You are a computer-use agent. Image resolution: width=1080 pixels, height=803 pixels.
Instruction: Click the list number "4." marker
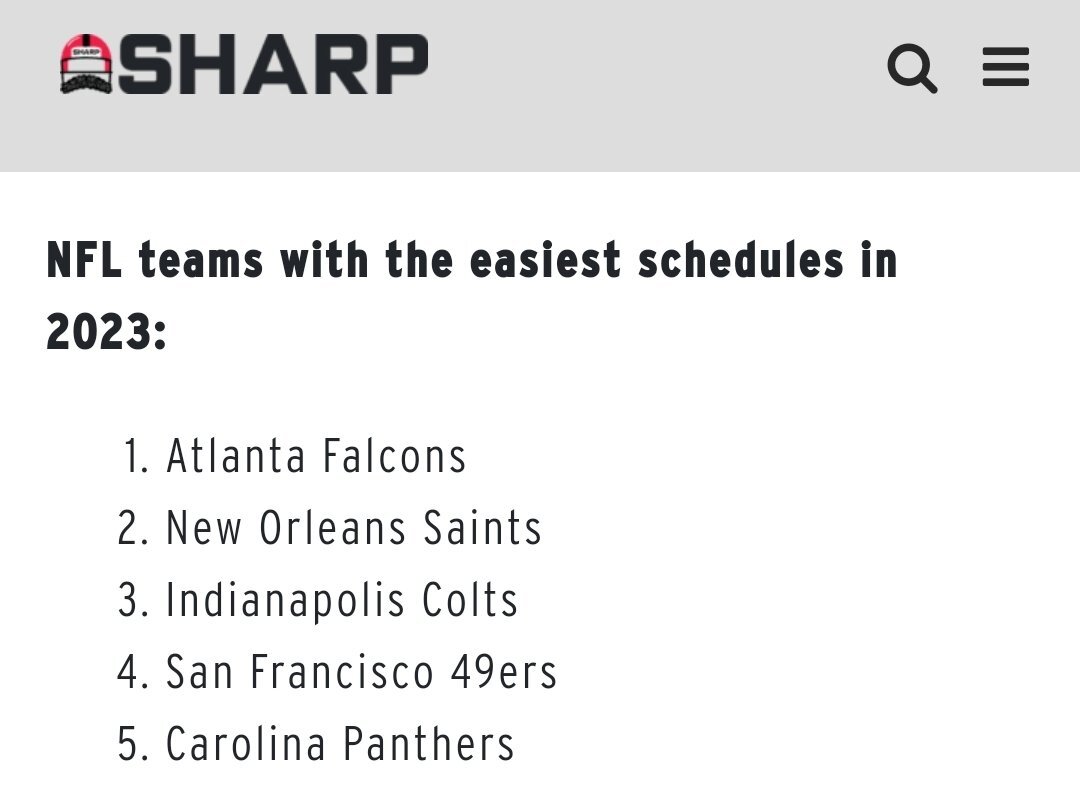point(133,672)
